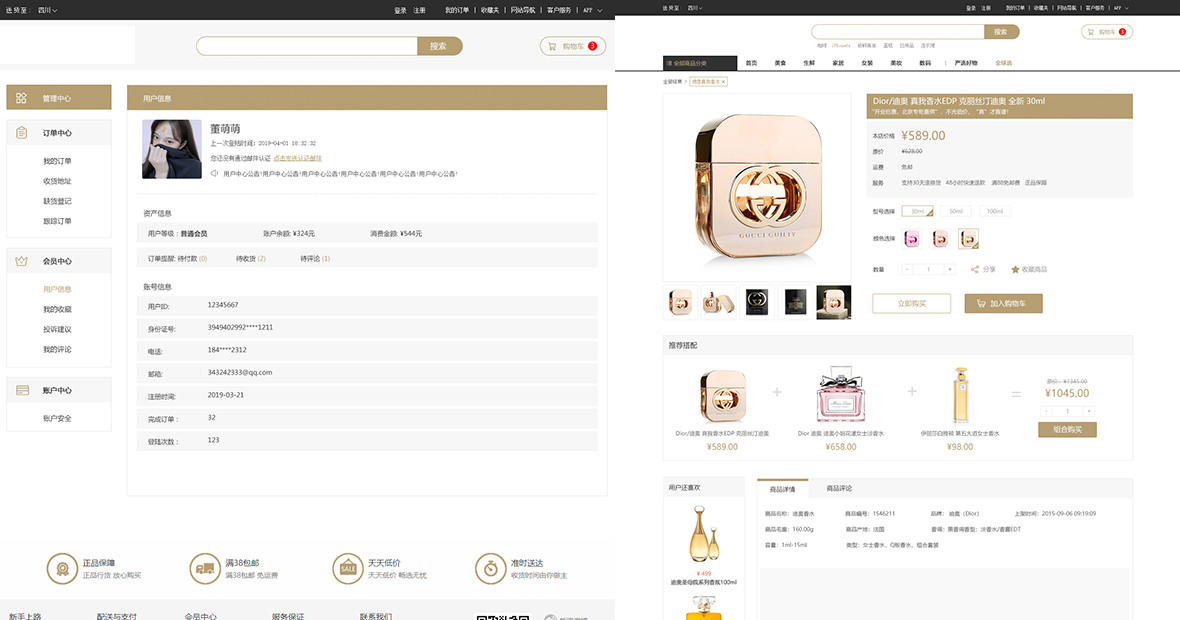Click the 订单中心 clipboard icon
Image resolution: width=1180 pixels, height=620 pixels.
coord(21,132)
